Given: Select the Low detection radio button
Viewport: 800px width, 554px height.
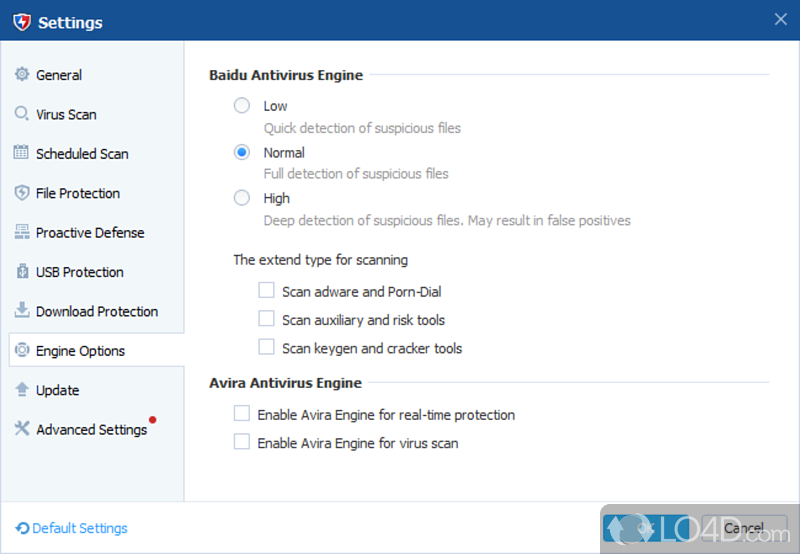Looking at the screenshot, I should (x=242, y=106).
